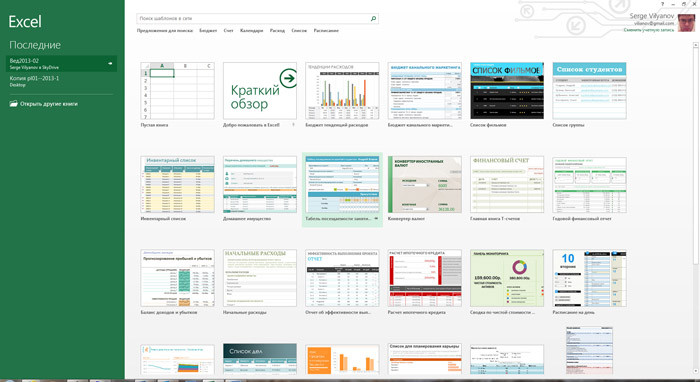Select the Начальные расходы template

point(260,278)
